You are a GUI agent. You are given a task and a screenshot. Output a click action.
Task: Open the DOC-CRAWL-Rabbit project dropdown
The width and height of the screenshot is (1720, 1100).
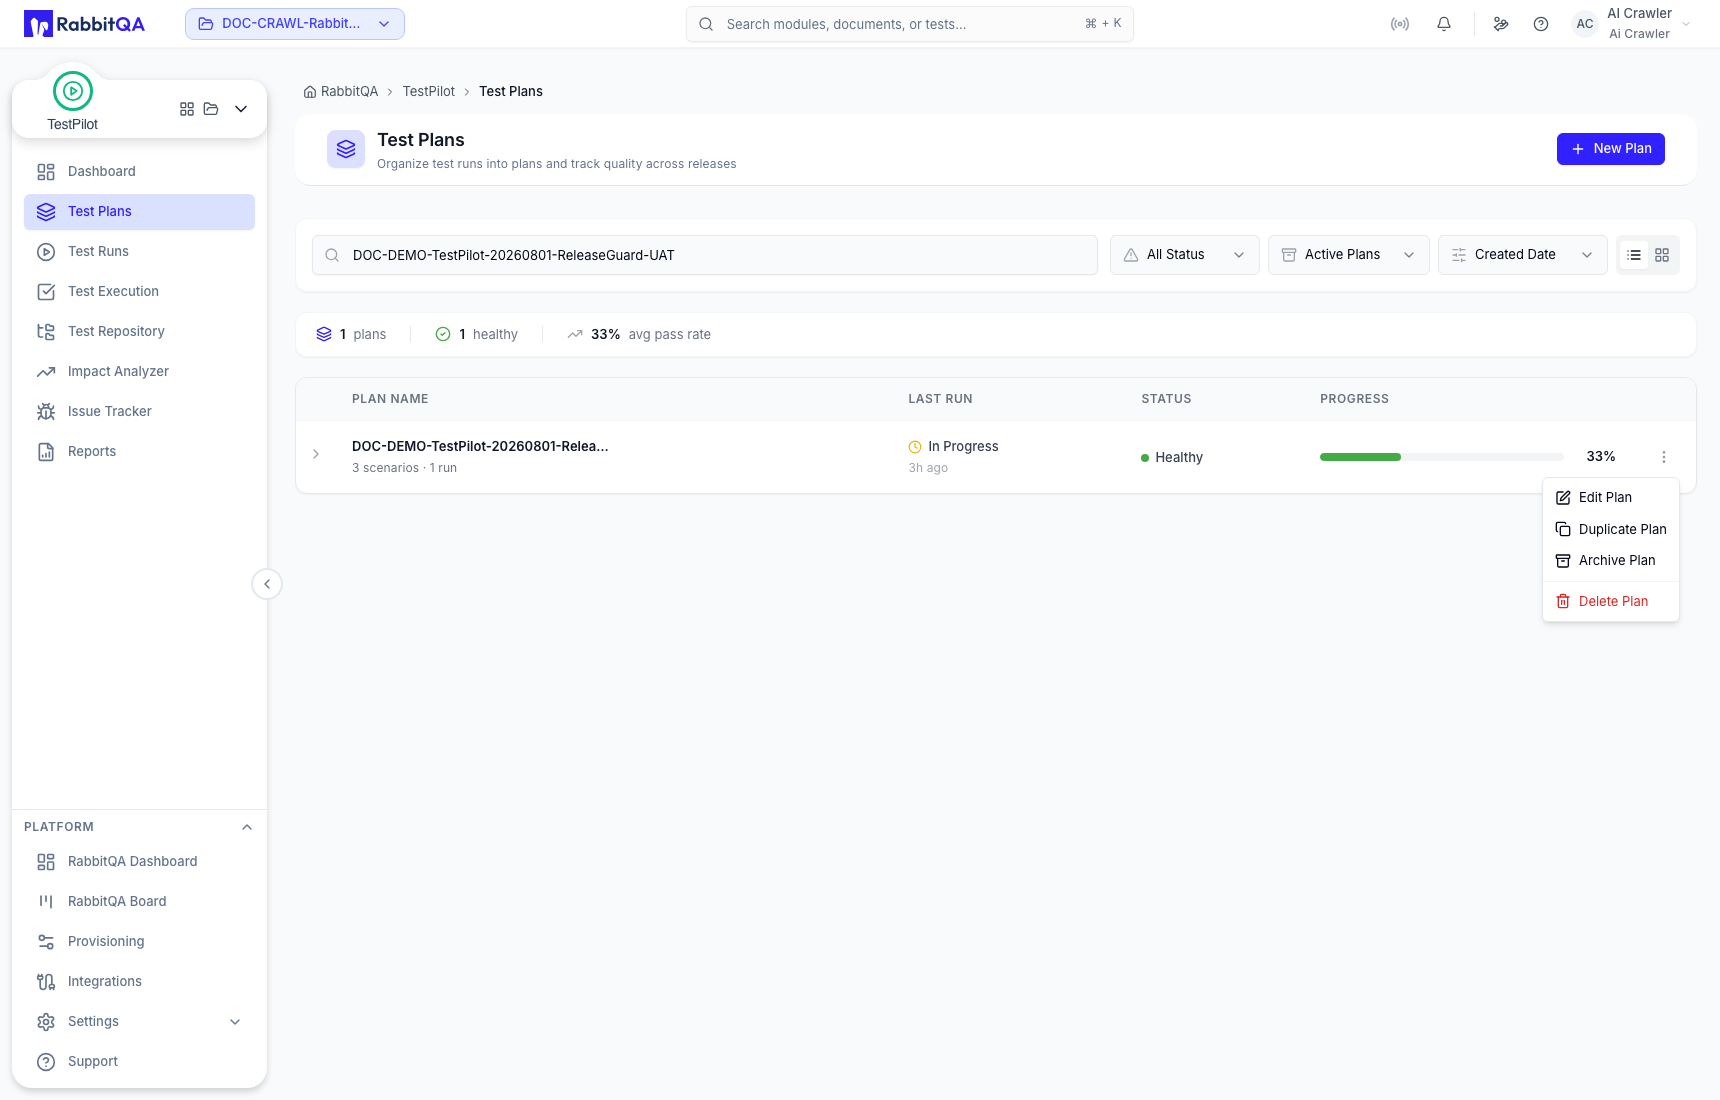(295, 24)
